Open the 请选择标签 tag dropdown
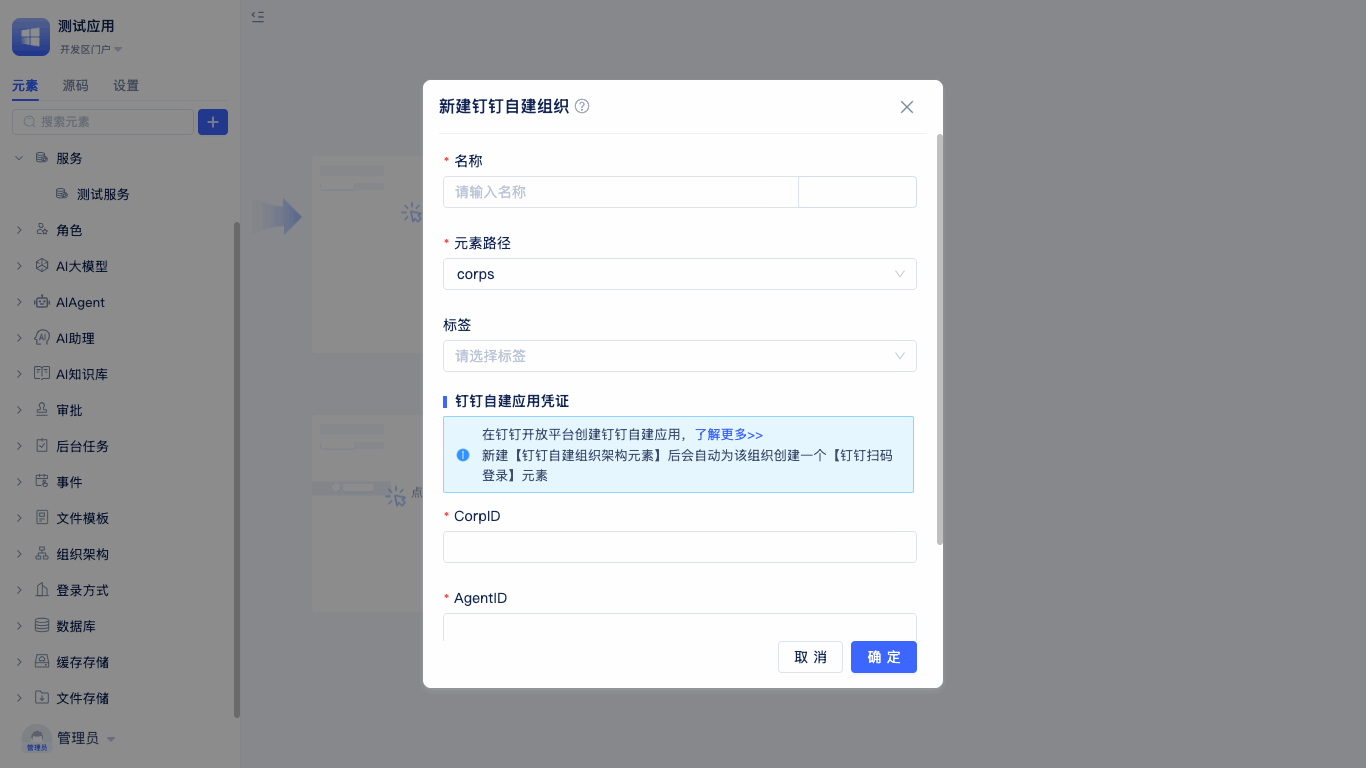This screenshot has width=1366, height=768. (x=680, y=356)
